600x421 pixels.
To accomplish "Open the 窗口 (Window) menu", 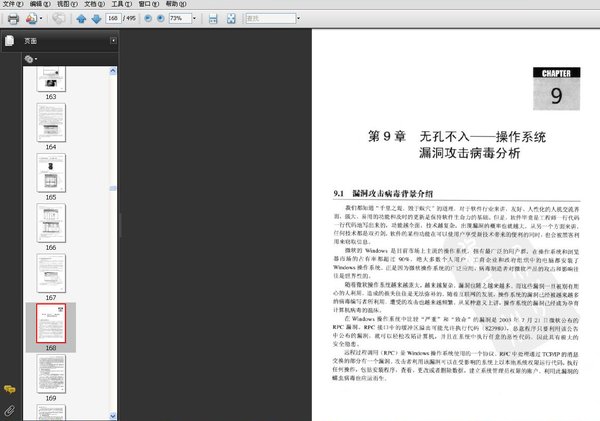I will tap(149, 4).
